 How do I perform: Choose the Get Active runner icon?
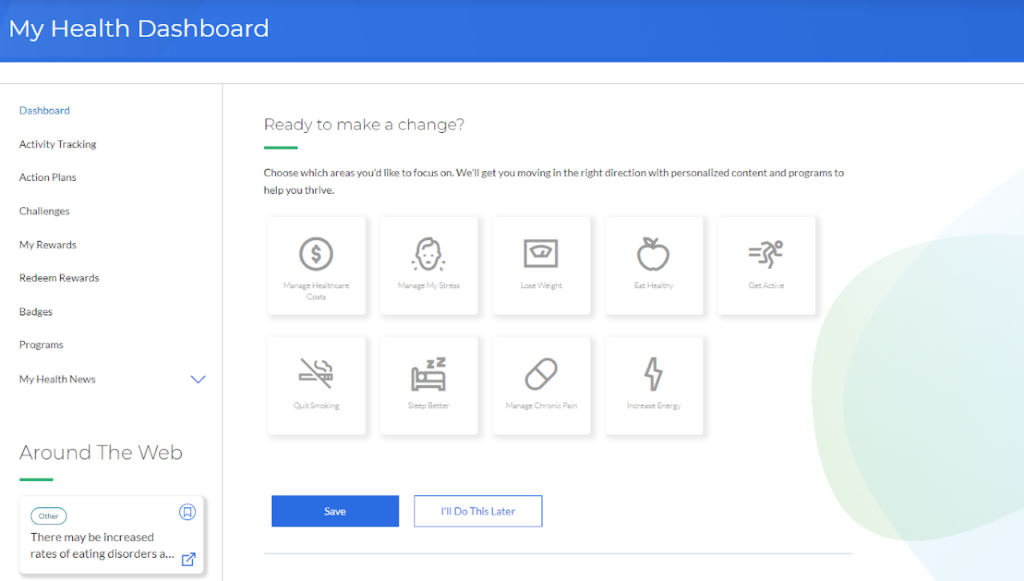[x=766, y=253]
